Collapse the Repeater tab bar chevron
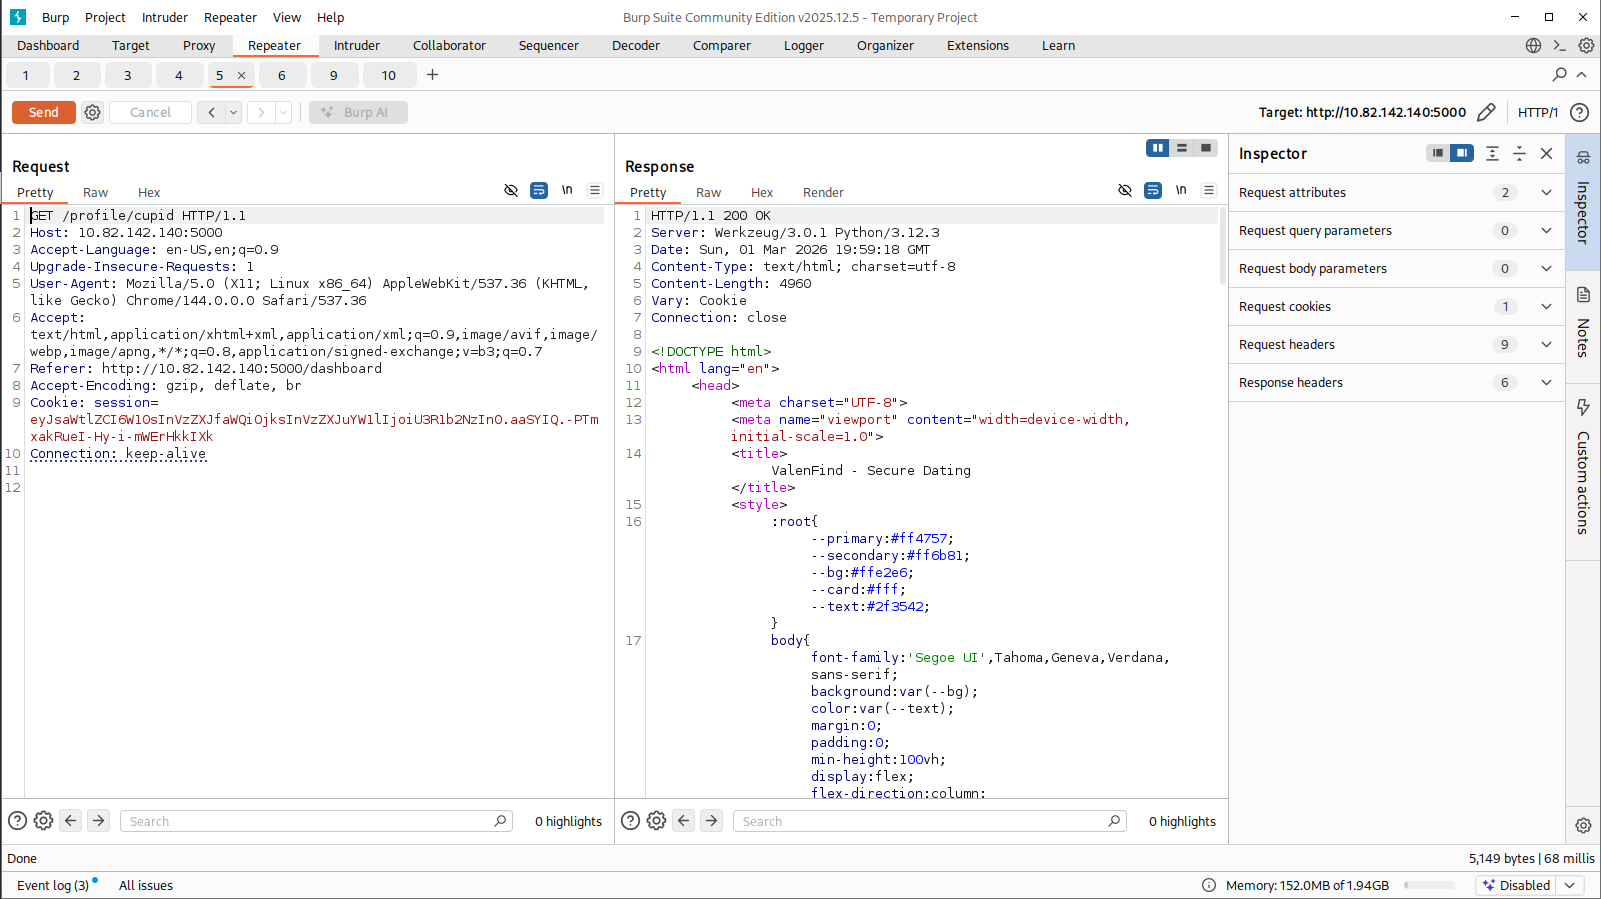This screenshot has width=1601, height=899. pos(1581,75)
